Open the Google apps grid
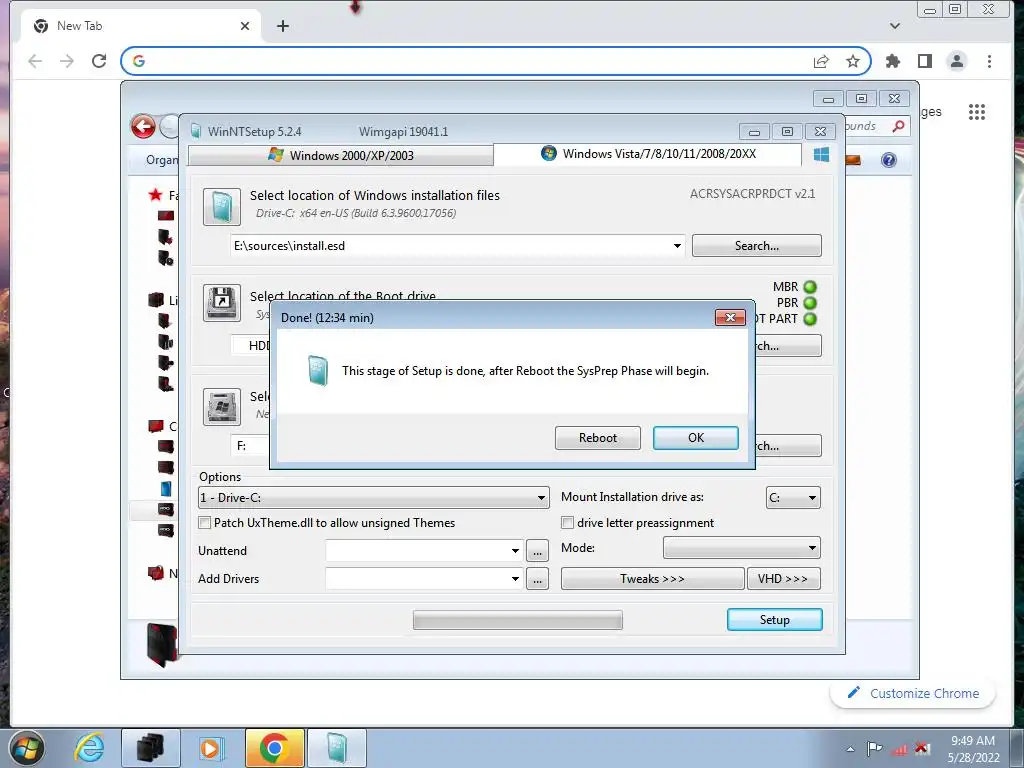 976,112
